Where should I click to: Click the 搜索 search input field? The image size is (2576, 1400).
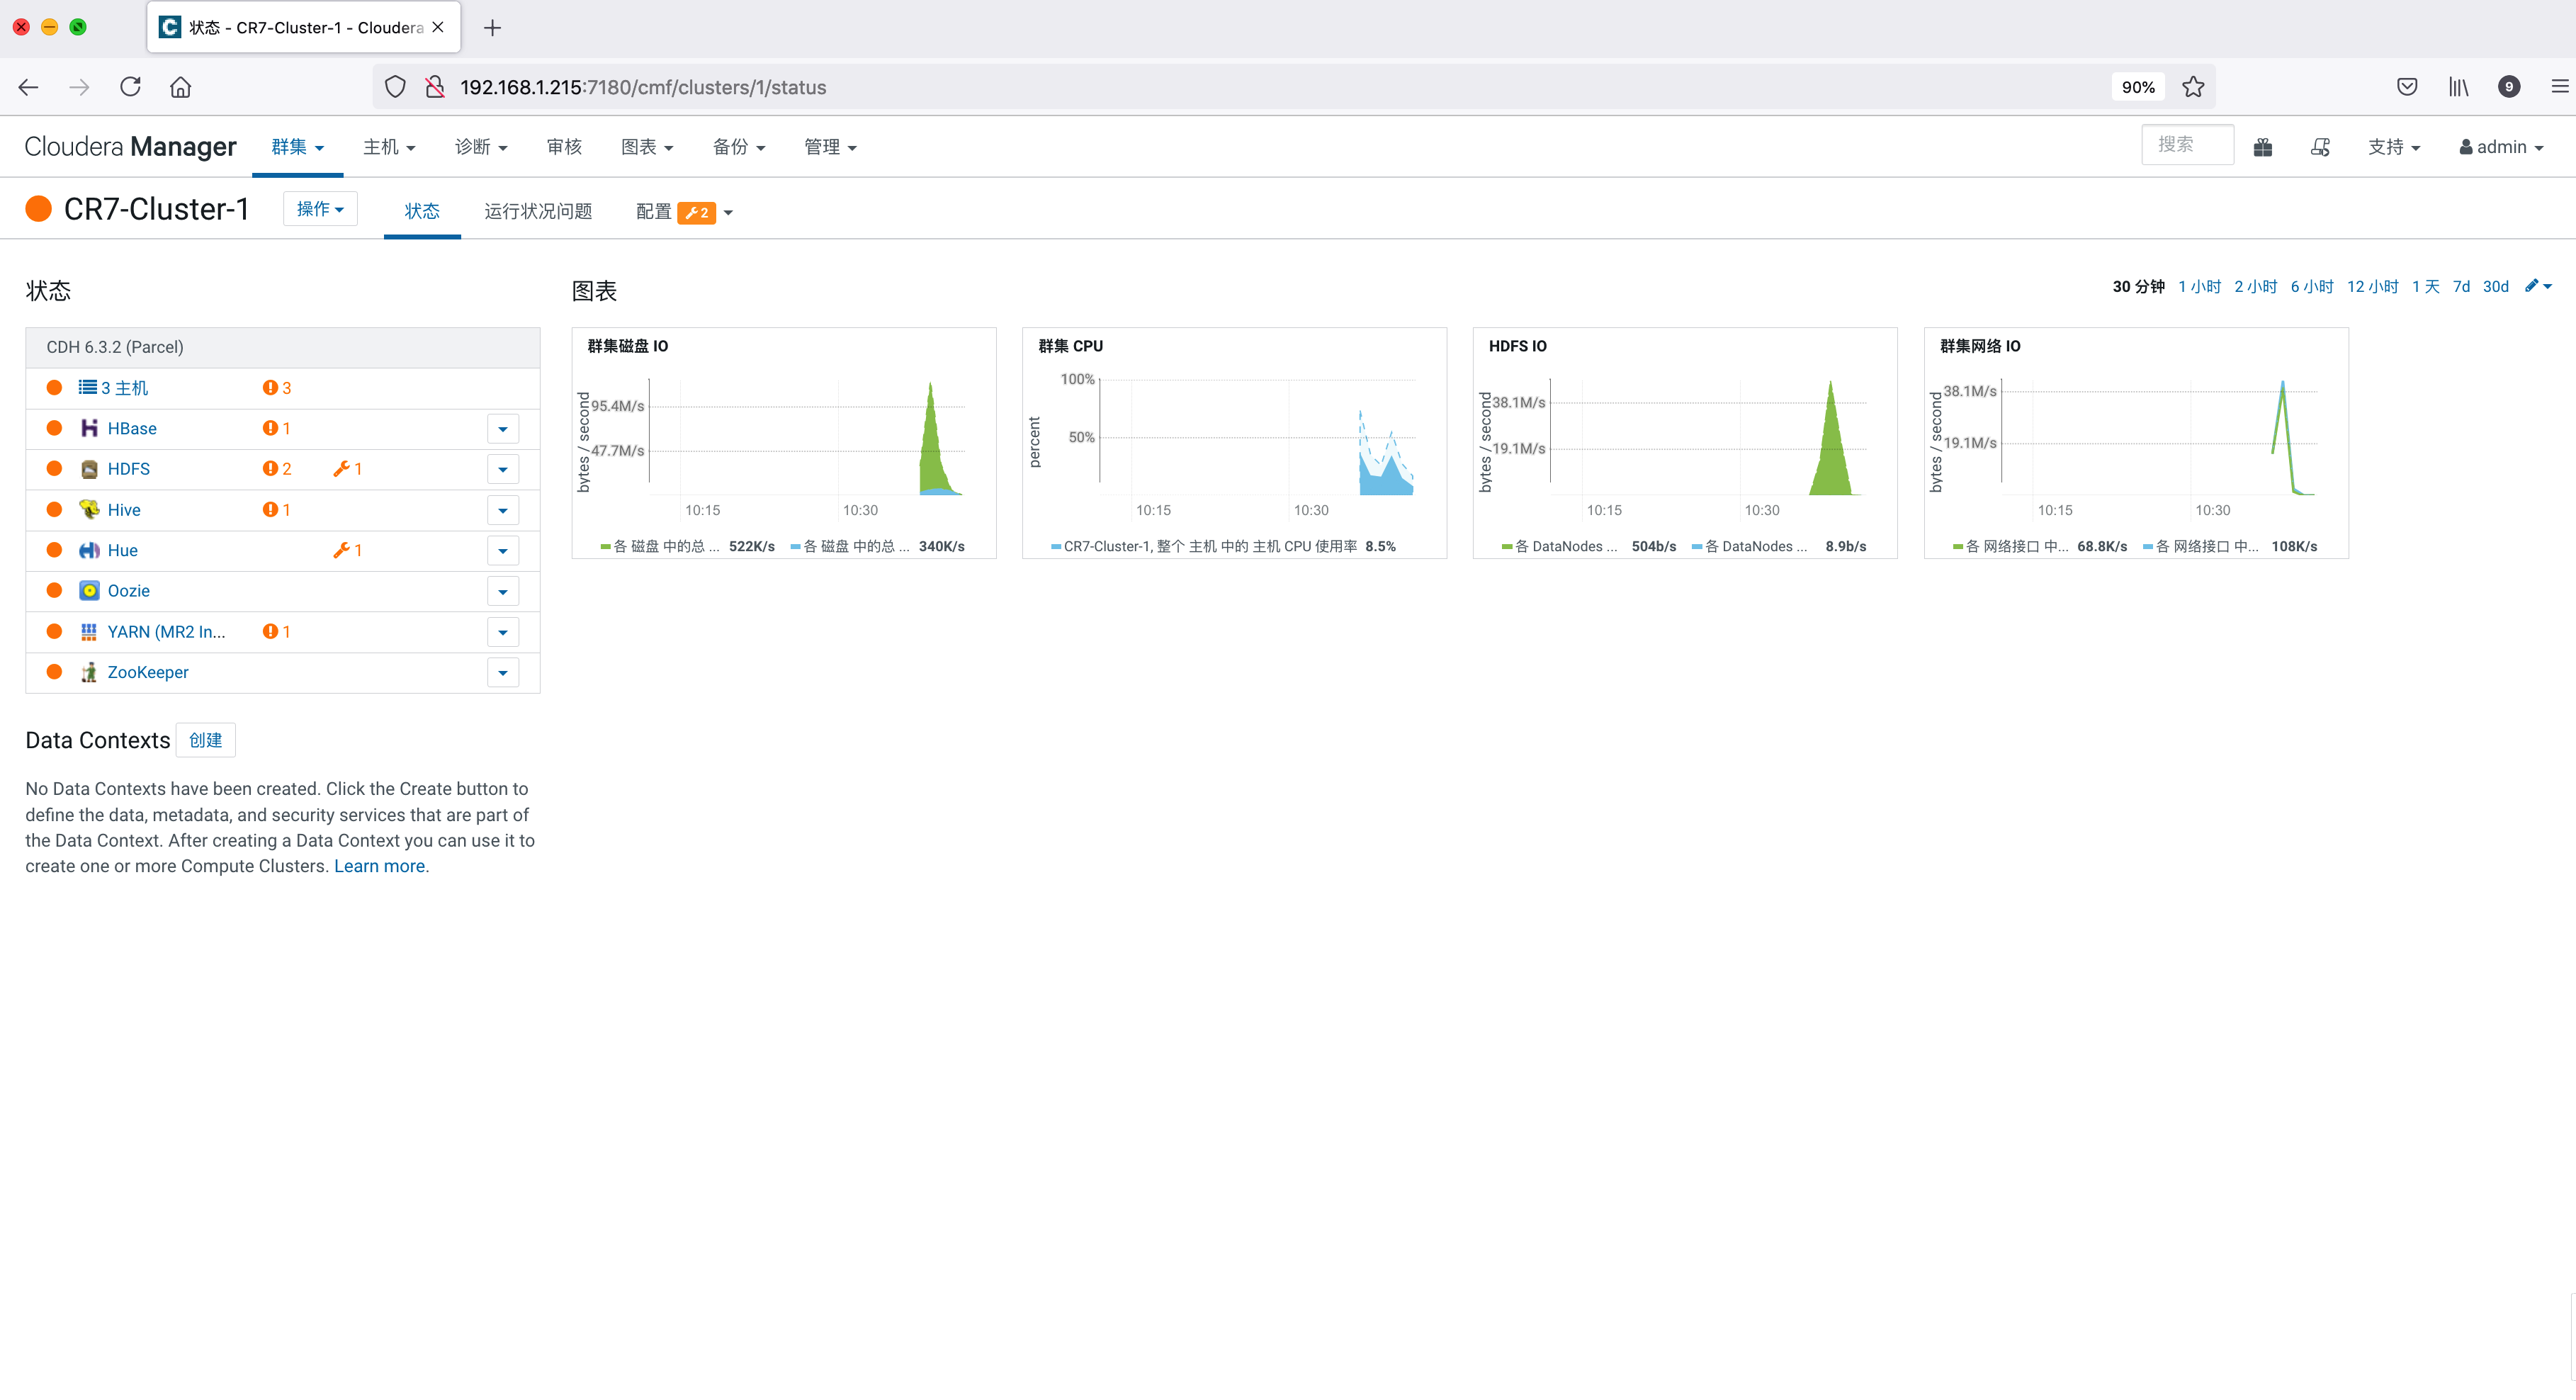[2186, 145]
